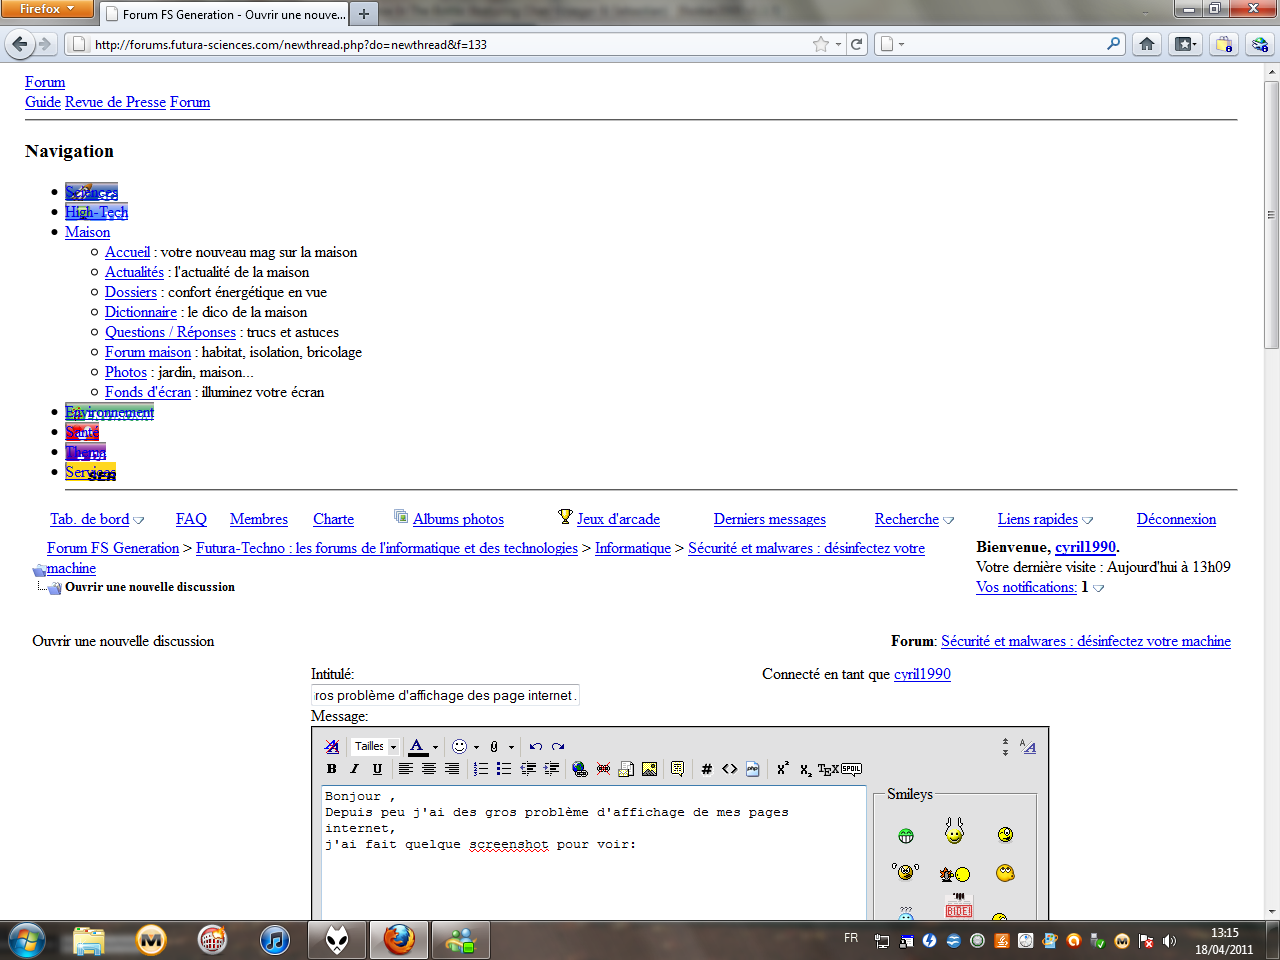The width and height of the screenshot is (1280, 960).
Task: Go back to the previous page
Action: pos(20,44)
